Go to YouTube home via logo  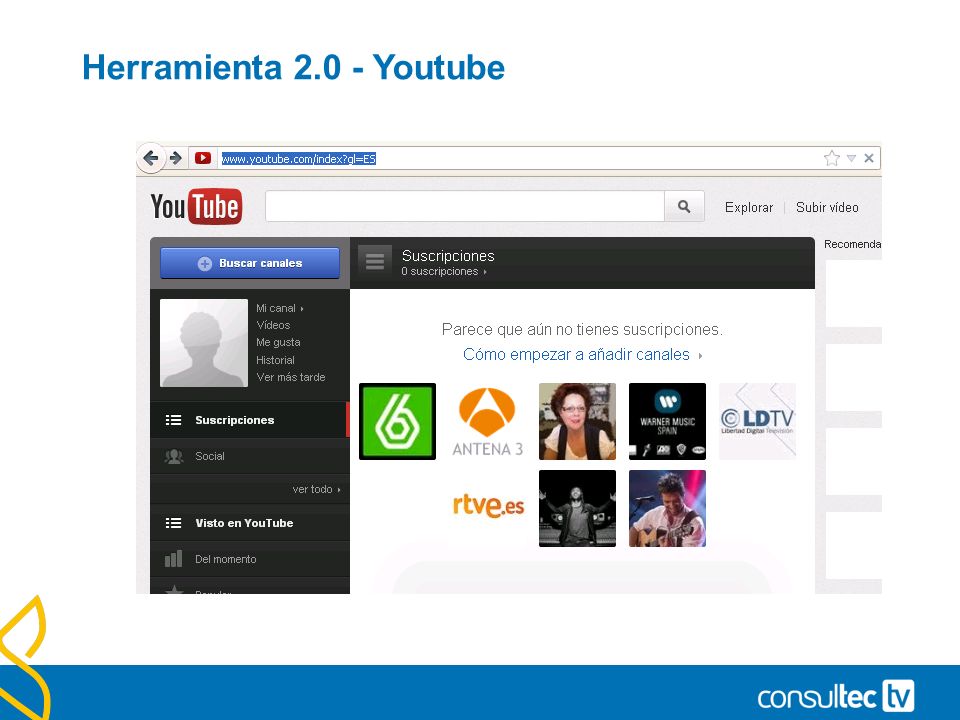click(197, 206)
